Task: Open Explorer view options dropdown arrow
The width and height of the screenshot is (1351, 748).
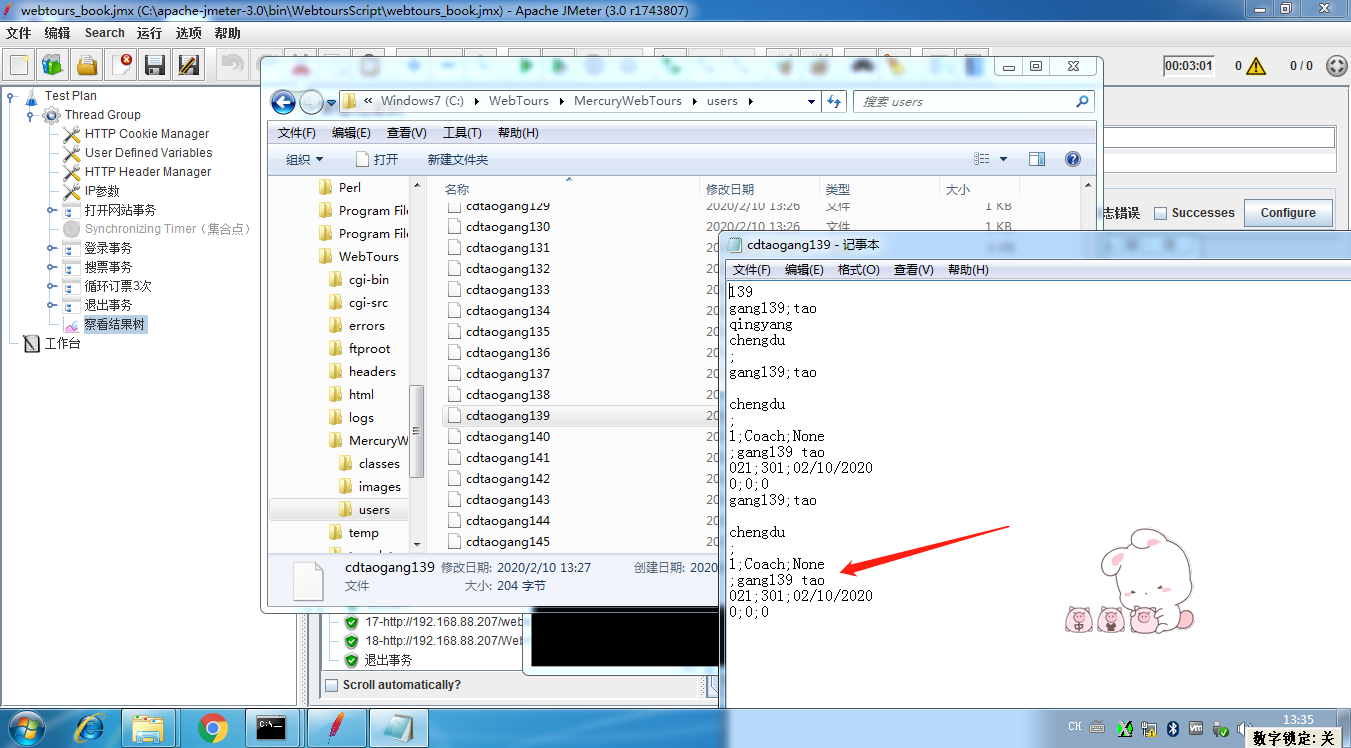Action: coord(1003,159)
